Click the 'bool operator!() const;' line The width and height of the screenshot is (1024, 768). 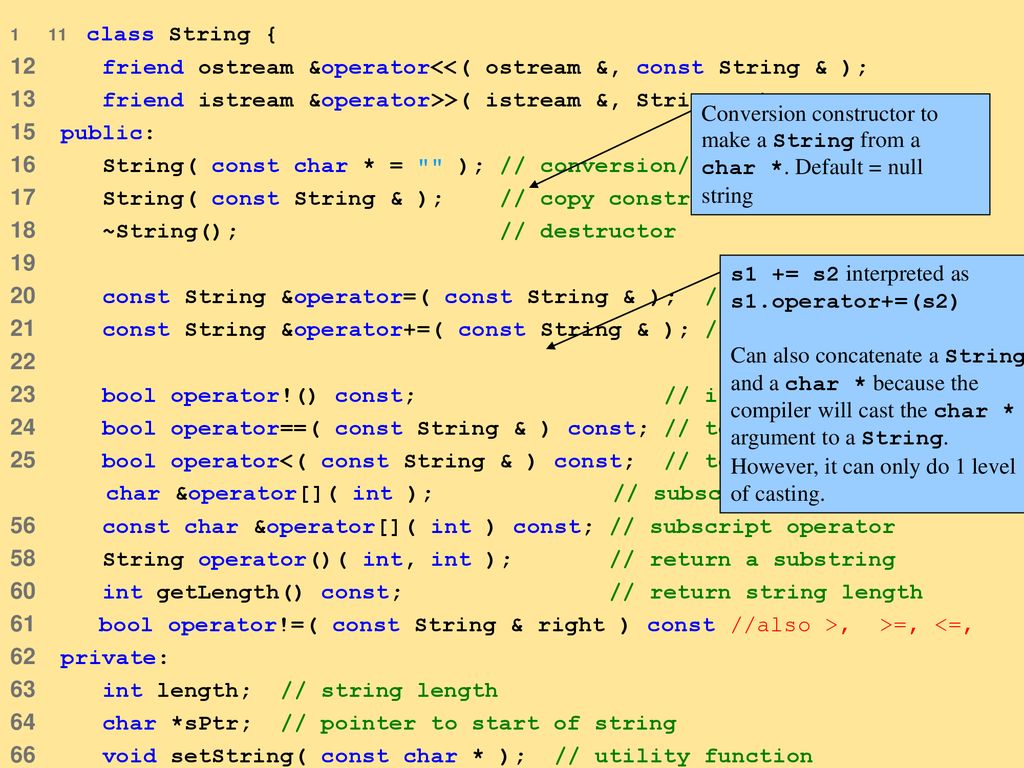click(x=258, y=396)
